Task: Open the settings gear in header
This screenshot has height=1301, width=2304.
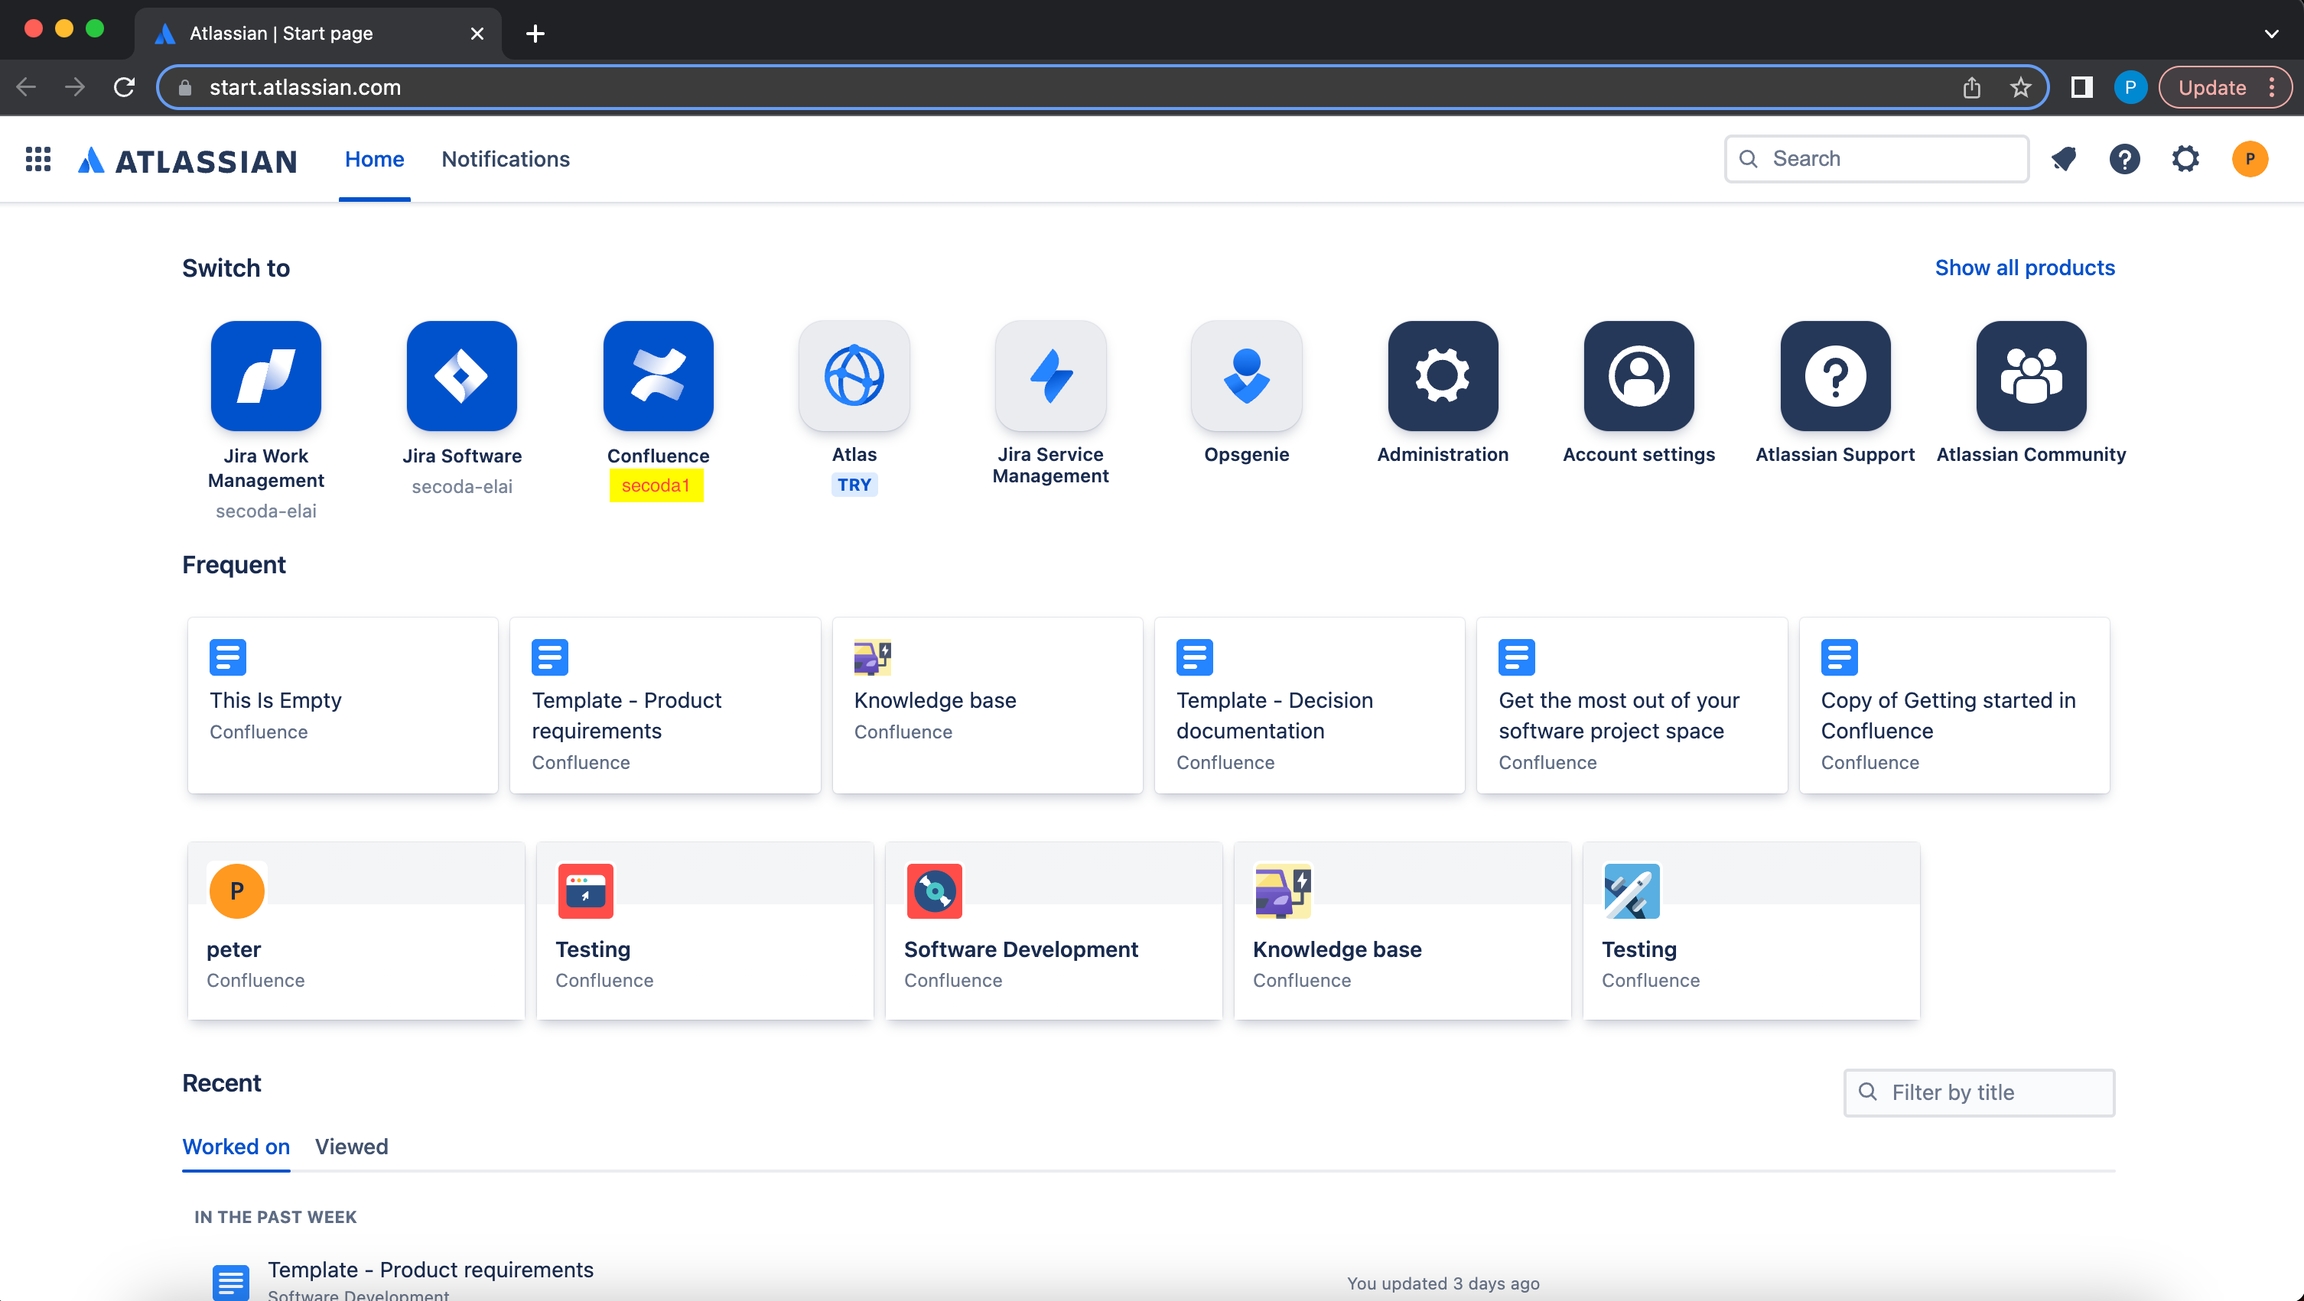Action: click(2186, 159)
